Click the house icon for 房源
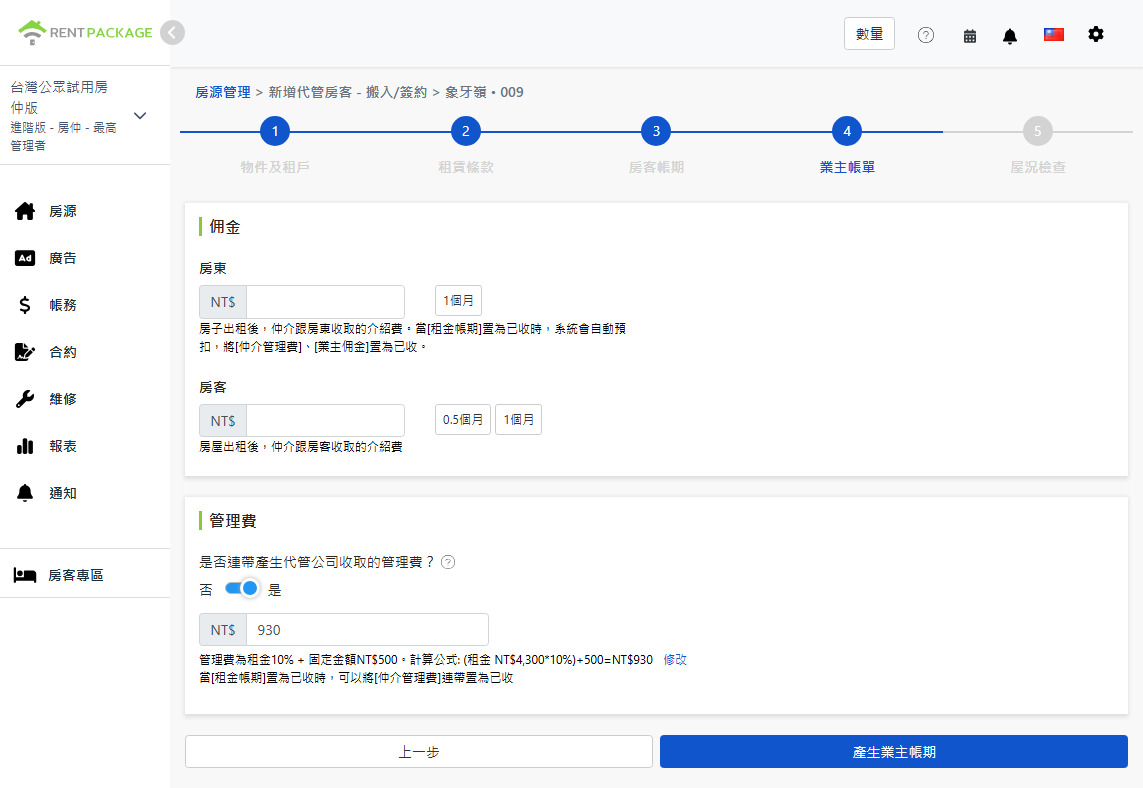Image resolution: width=1143 pixels, height=788 pixels. click(25, 211)
